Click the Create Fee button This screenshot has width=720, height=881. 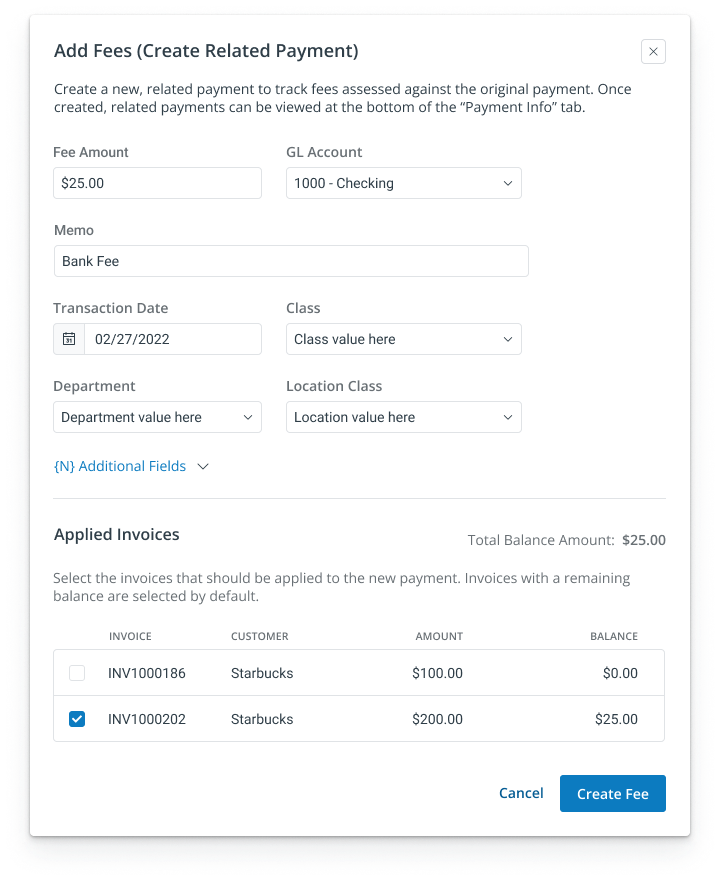click(612, 794)
